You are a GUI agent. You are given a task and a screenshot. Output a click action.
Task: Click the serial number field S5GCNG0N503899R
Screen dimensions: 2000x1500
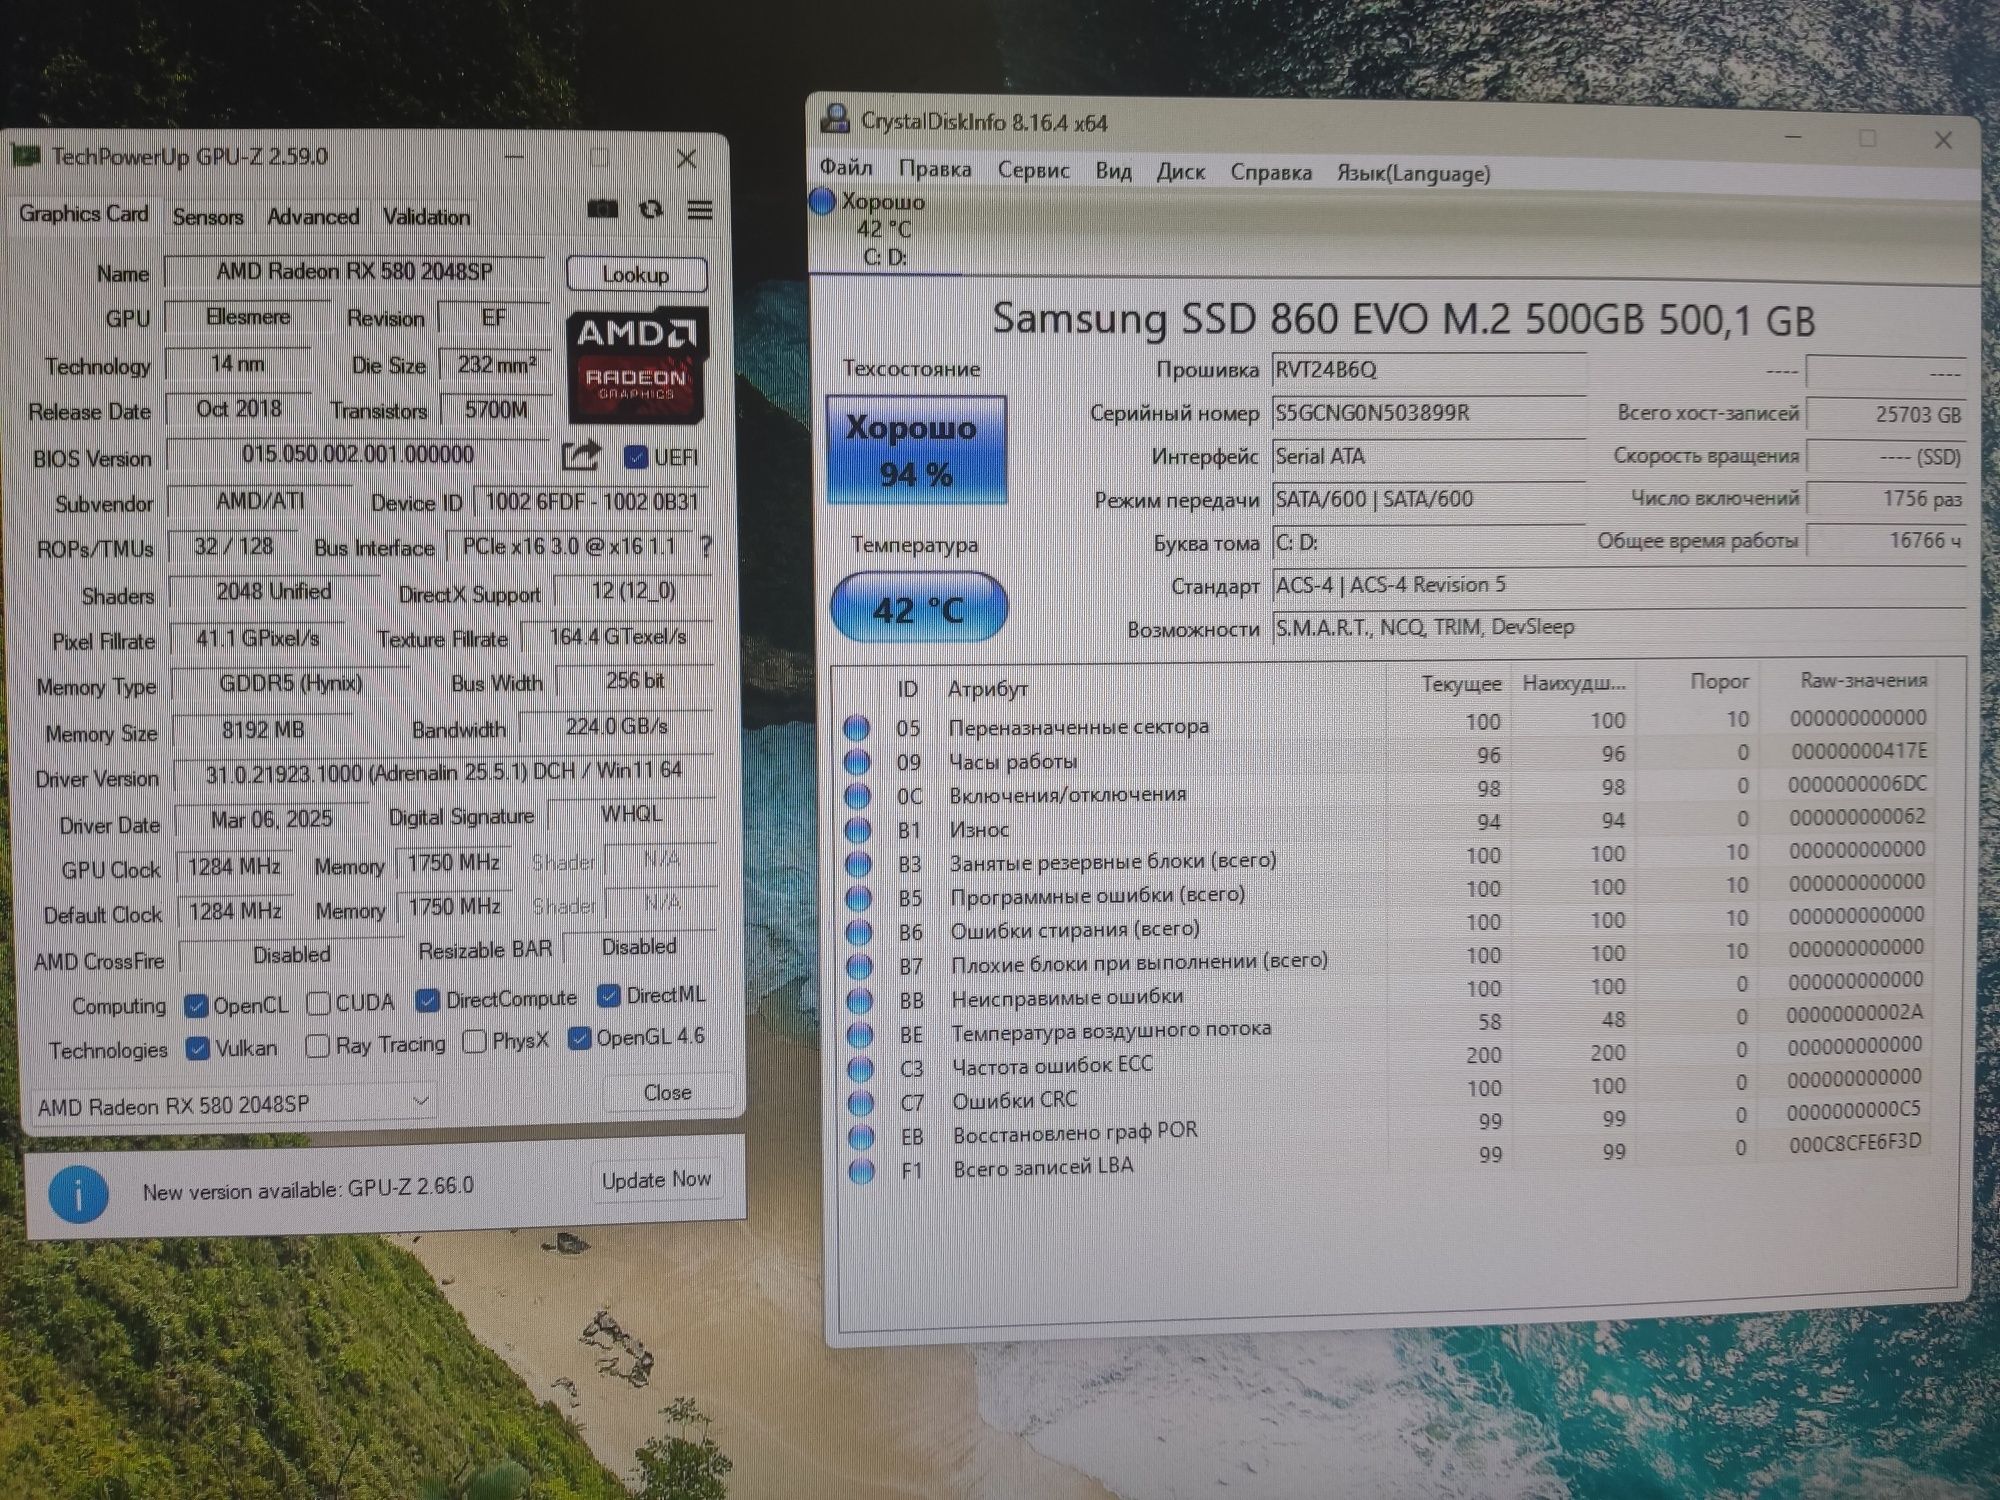pyautogui.click(x=1428, y=413)
